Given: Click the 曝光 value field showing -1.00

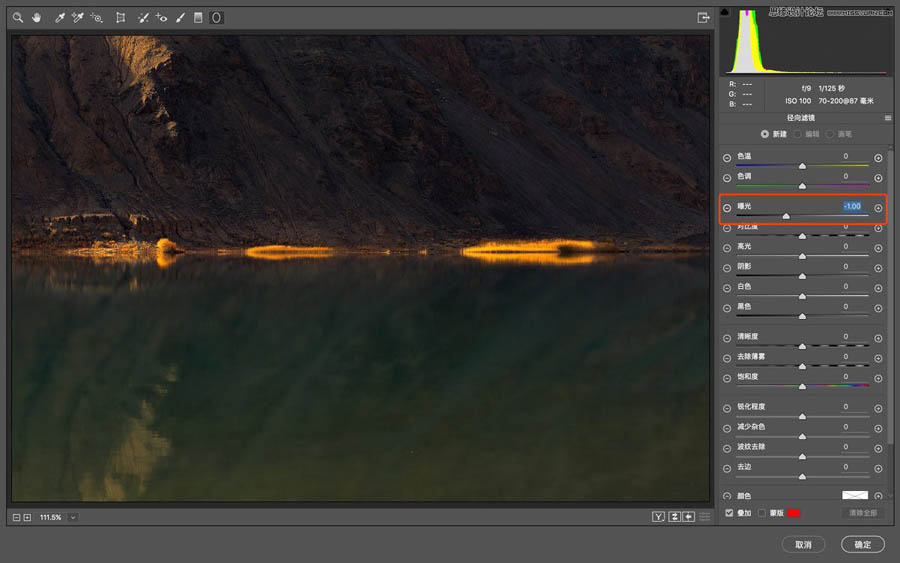Looking at the screenshot, I should coord(851,207).
